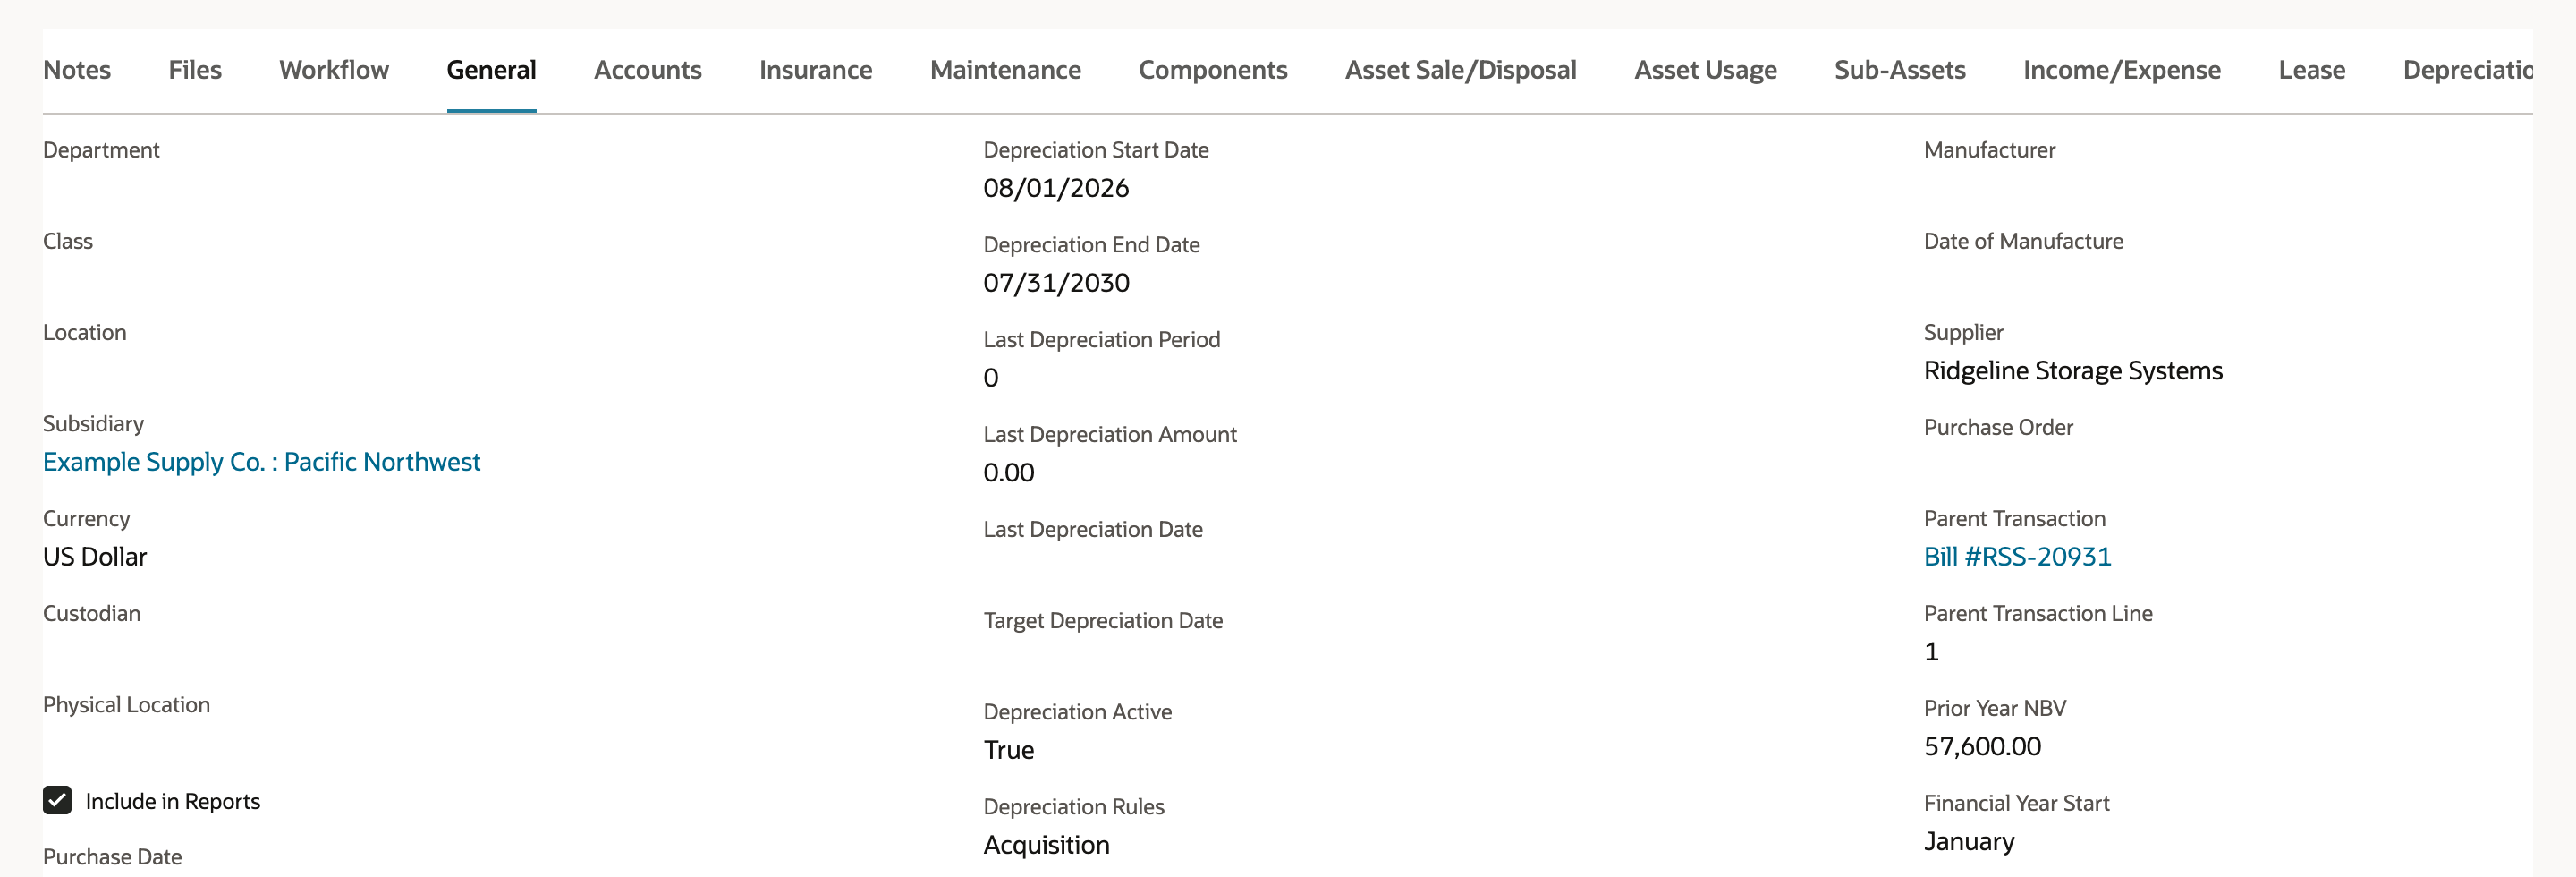Click the Depreciation End Date value 07/31/2030
This screenshot has height=877, width=2576.
pyautogui.click(x=1056, y=283)
